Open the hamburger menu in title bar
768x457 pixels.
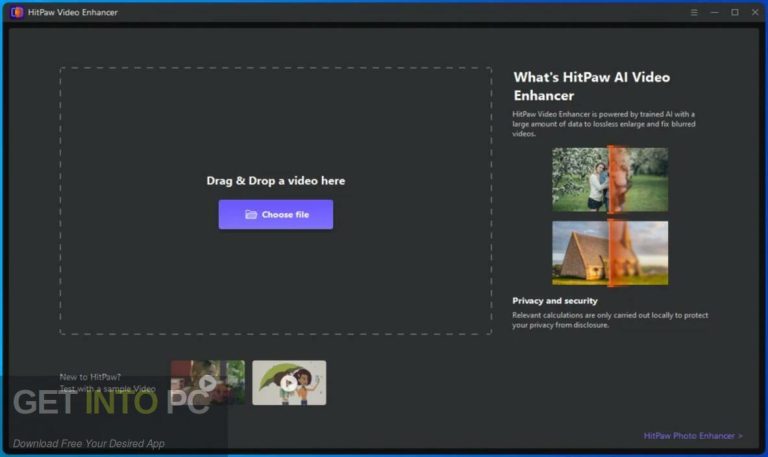point(694,12)
